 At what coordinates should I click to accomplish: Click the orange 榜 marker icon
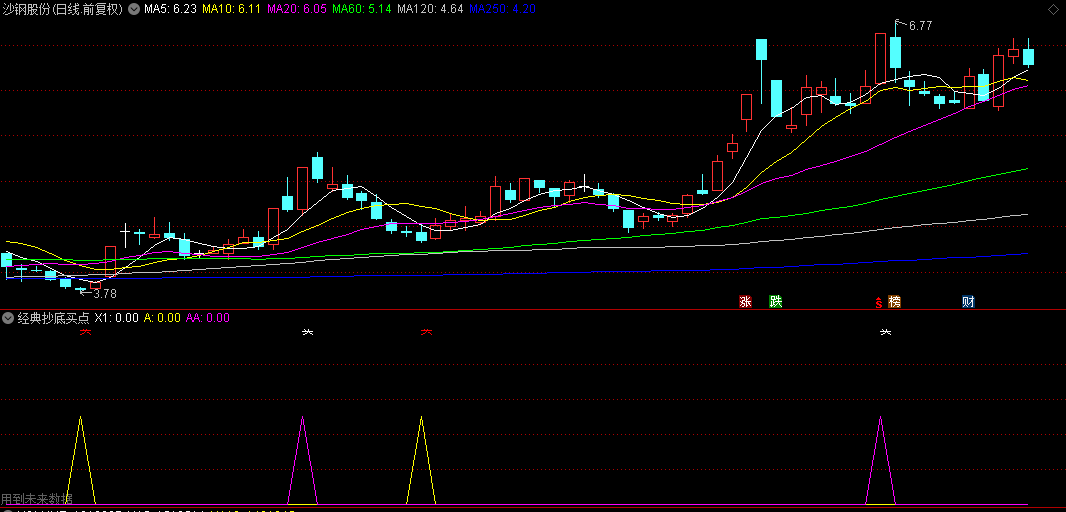click(894, 302)
